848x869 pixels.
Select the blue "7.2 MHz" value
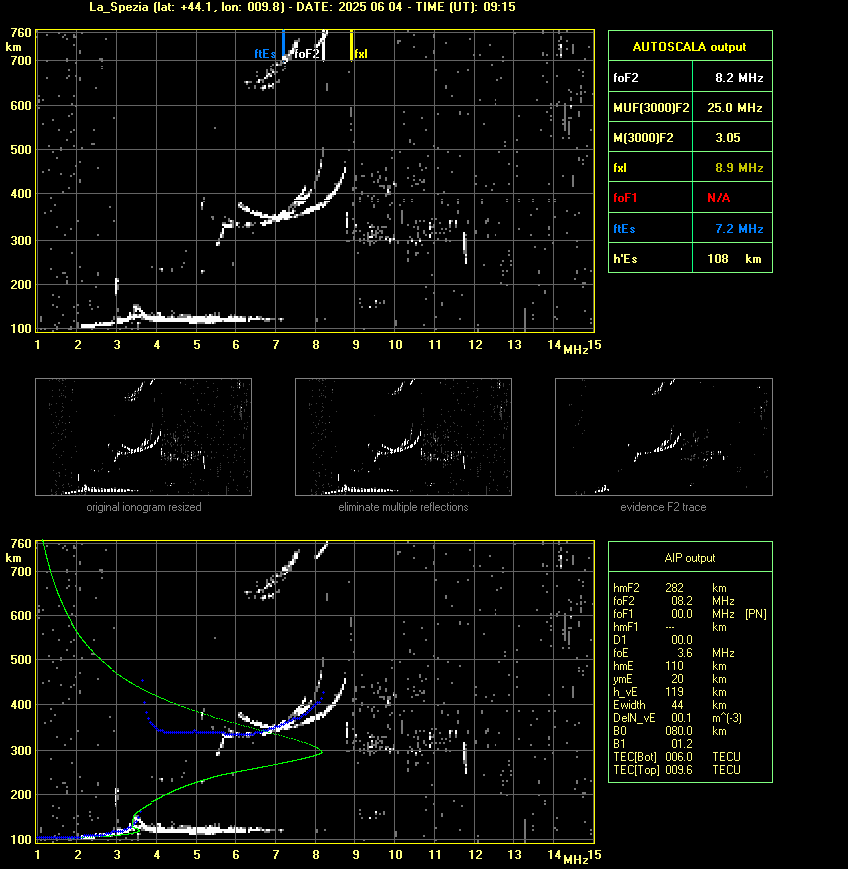(x=739, y=228)
